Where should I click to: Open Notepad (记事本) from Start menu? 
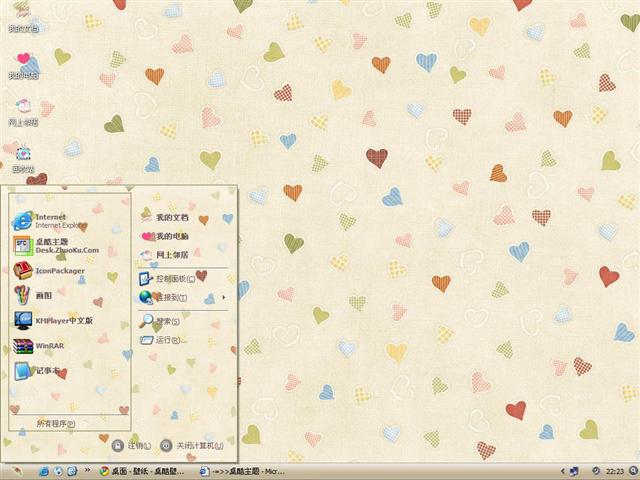[37, 371]
